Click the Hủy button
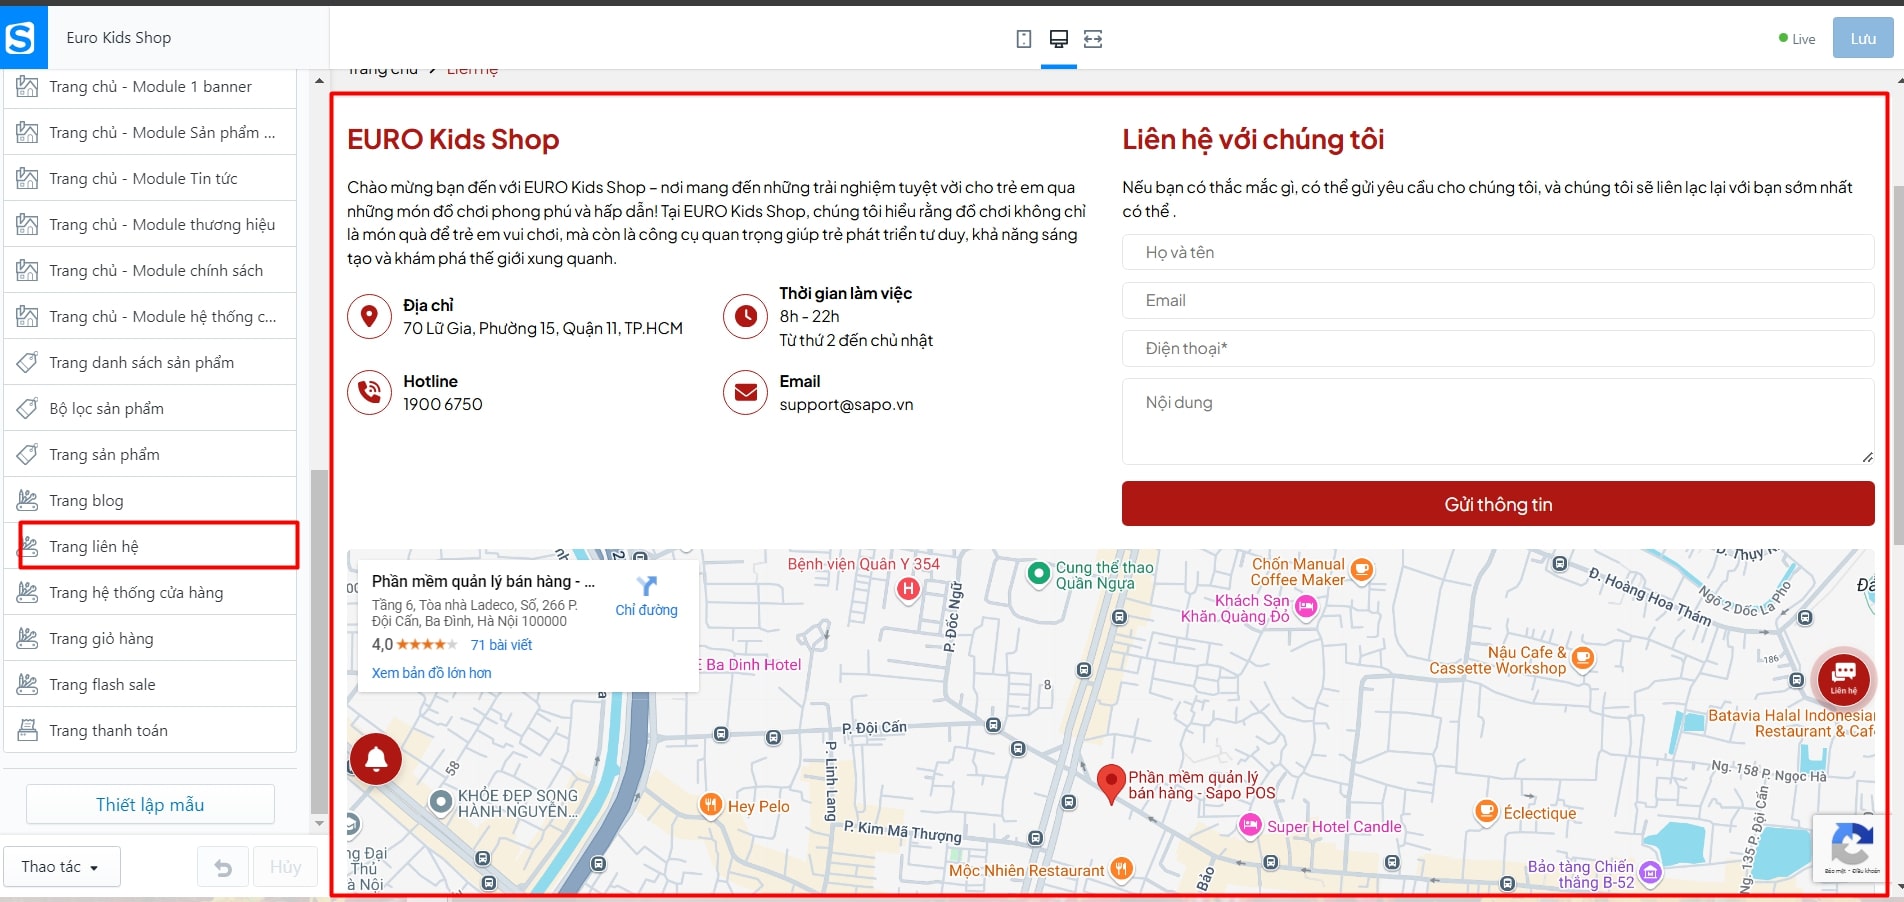Viewport: 1904px width, 902px height. 285,867
